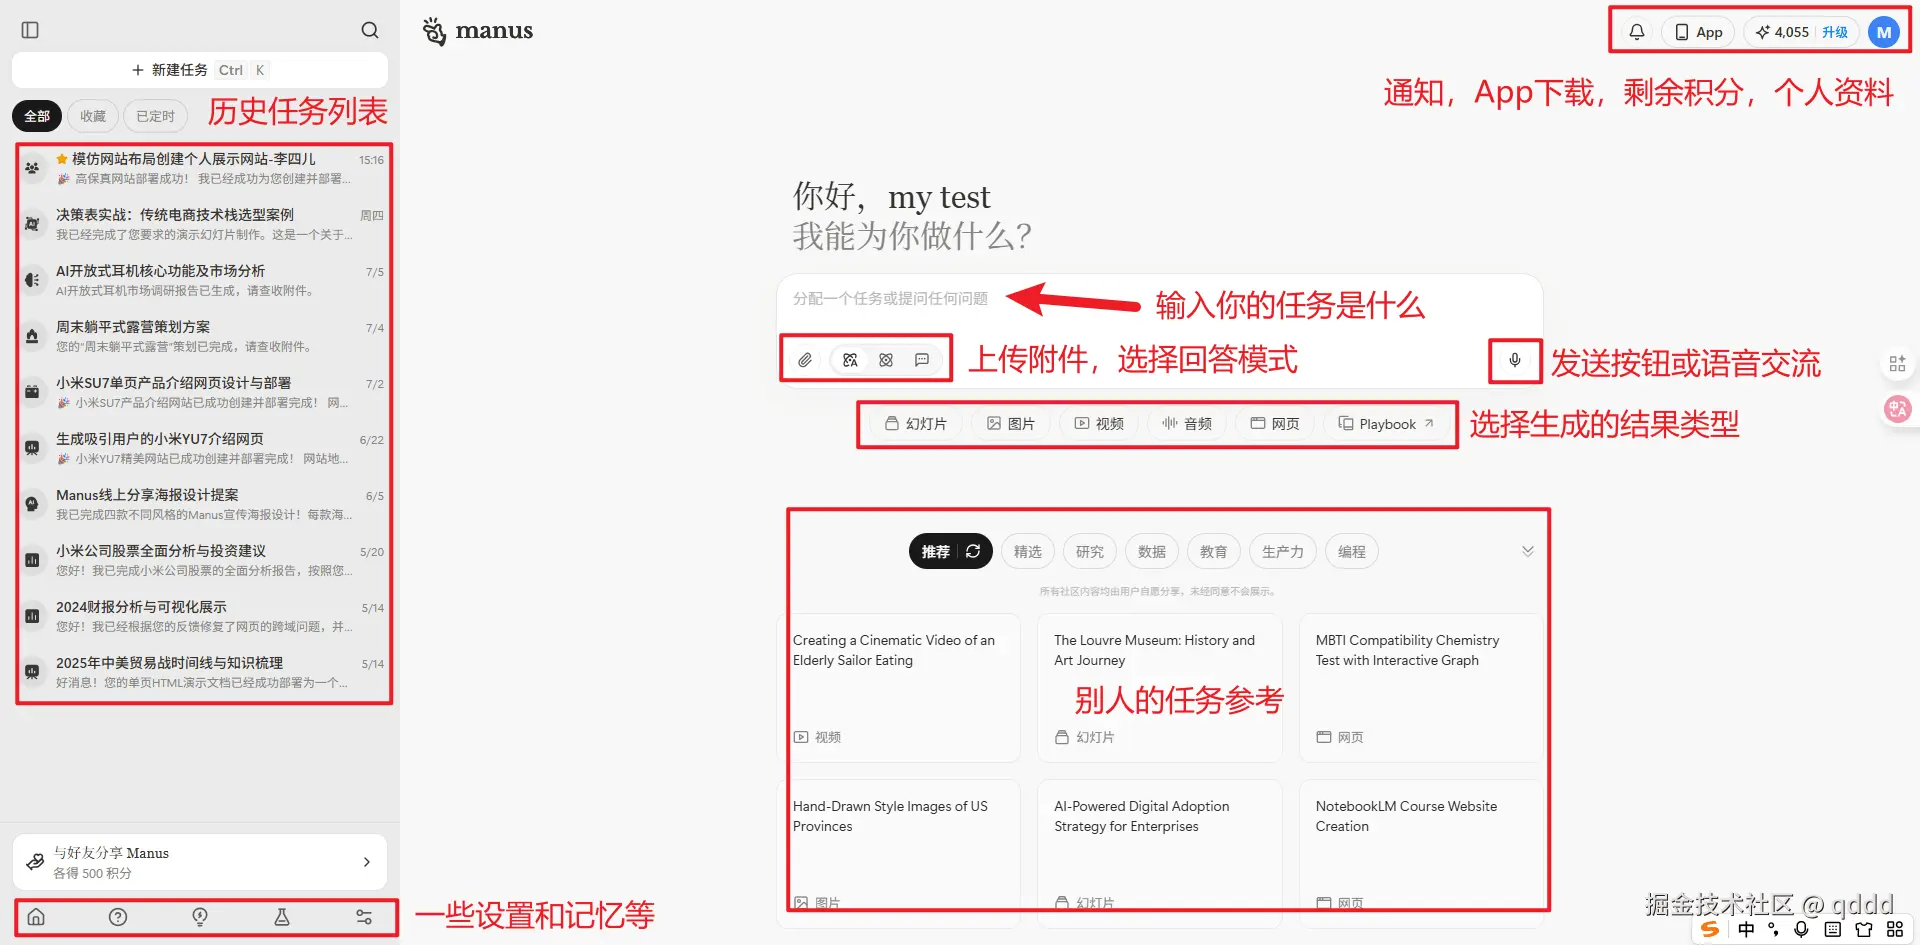1920x945 pixels.
Task: Choose the 视频 output type
Action: [x=1099, y=424]
